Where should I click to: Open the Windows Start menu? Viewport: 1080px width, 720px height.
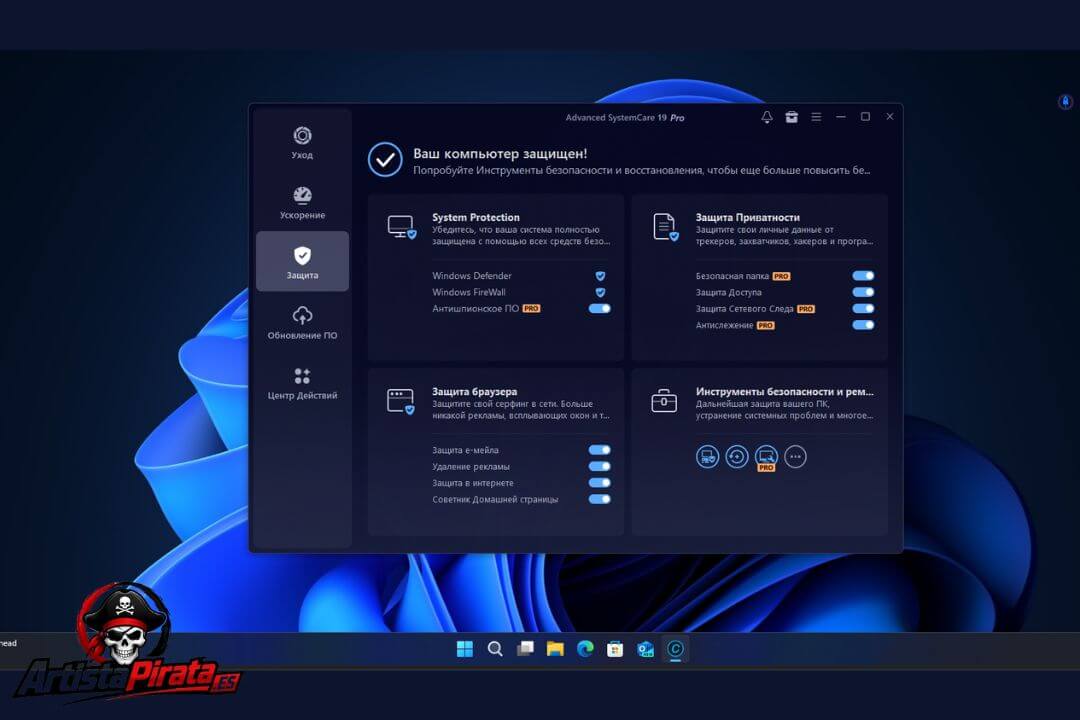tap(465, 649)
